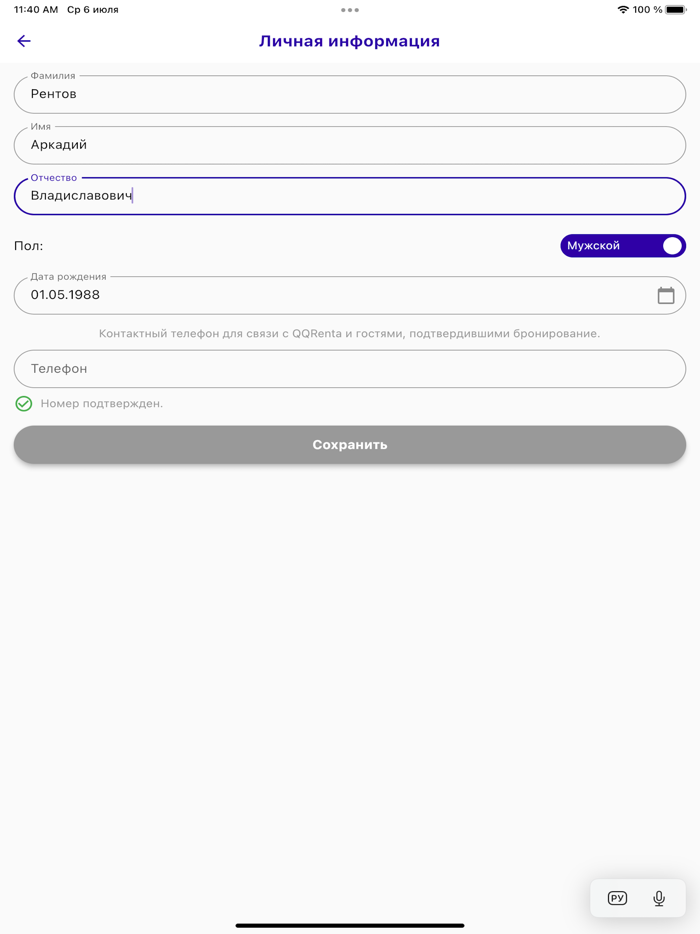Open the calendar icon in date field
Image resolution: width=700 pixels, height=934 pixels.
pyautogui.click(x=668, y=295)
